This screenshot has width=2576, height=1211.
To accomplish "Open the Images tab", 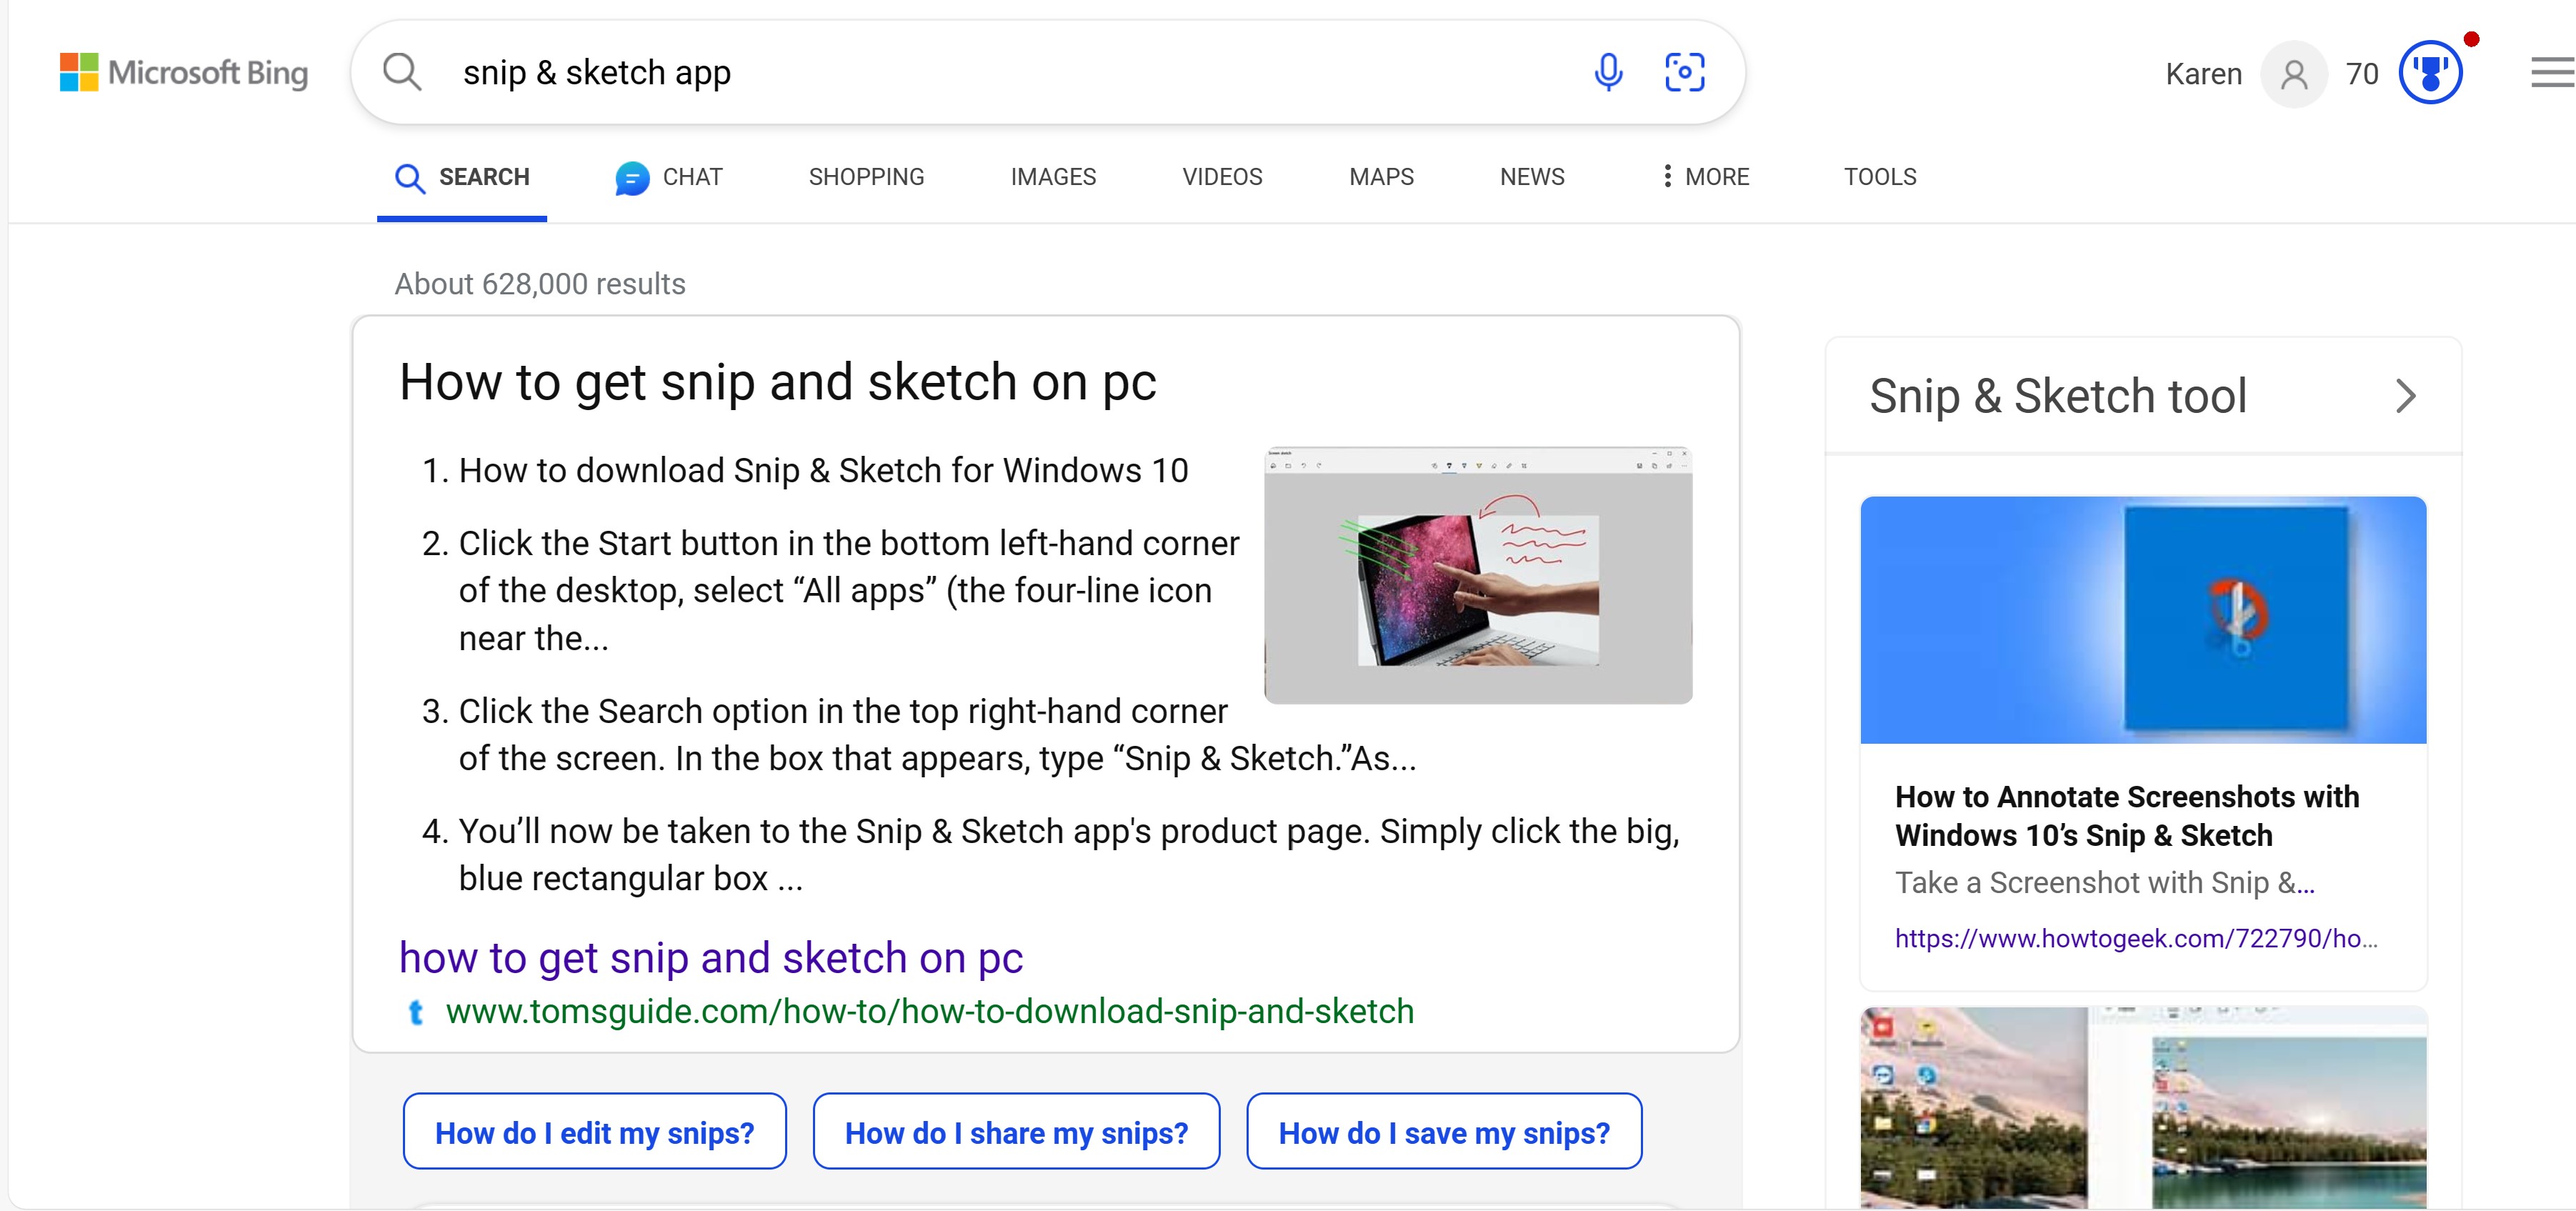I will coord(1053,177).
